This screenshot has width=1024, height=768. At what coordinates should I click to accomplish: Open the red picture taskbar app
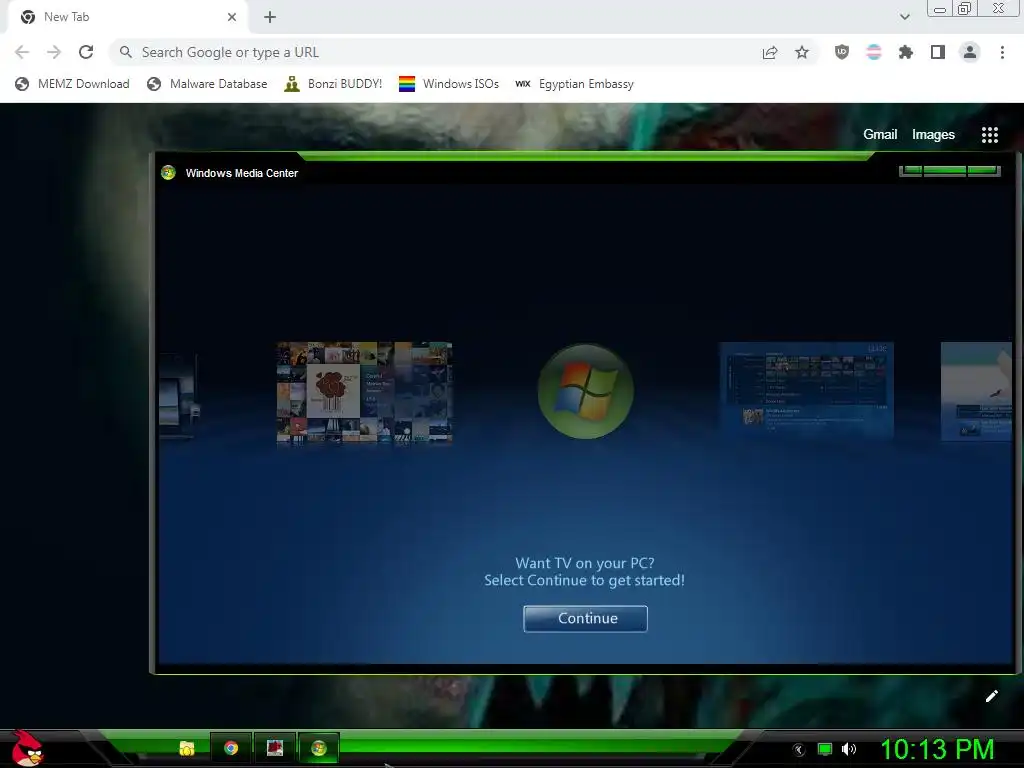(275, 748)
